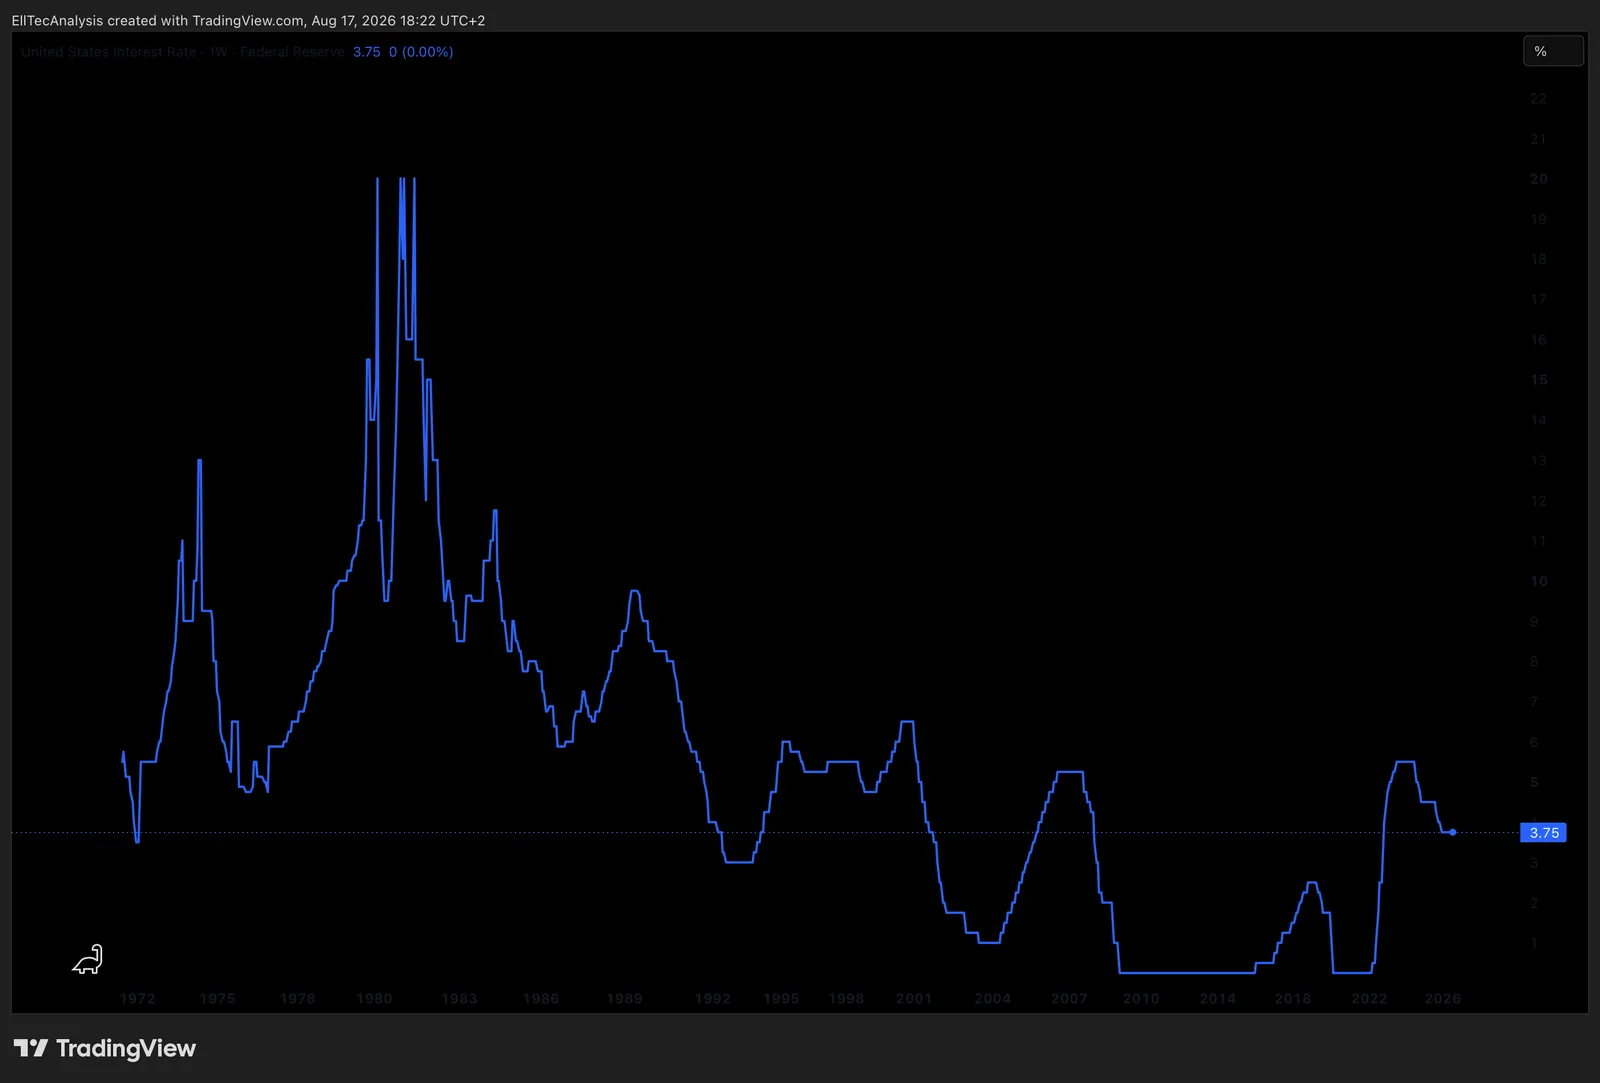Click the 10 value on price axis
The height and width of the screenshot is (1083, 1600).
click(1538, 581)
